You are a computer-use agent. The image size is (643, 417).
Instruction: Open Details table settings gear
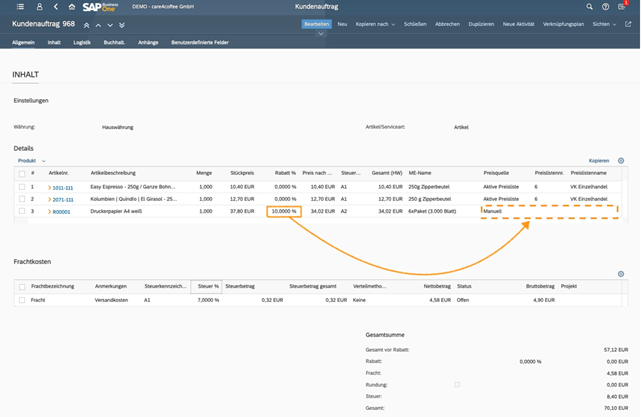click(x=621, y=160)
